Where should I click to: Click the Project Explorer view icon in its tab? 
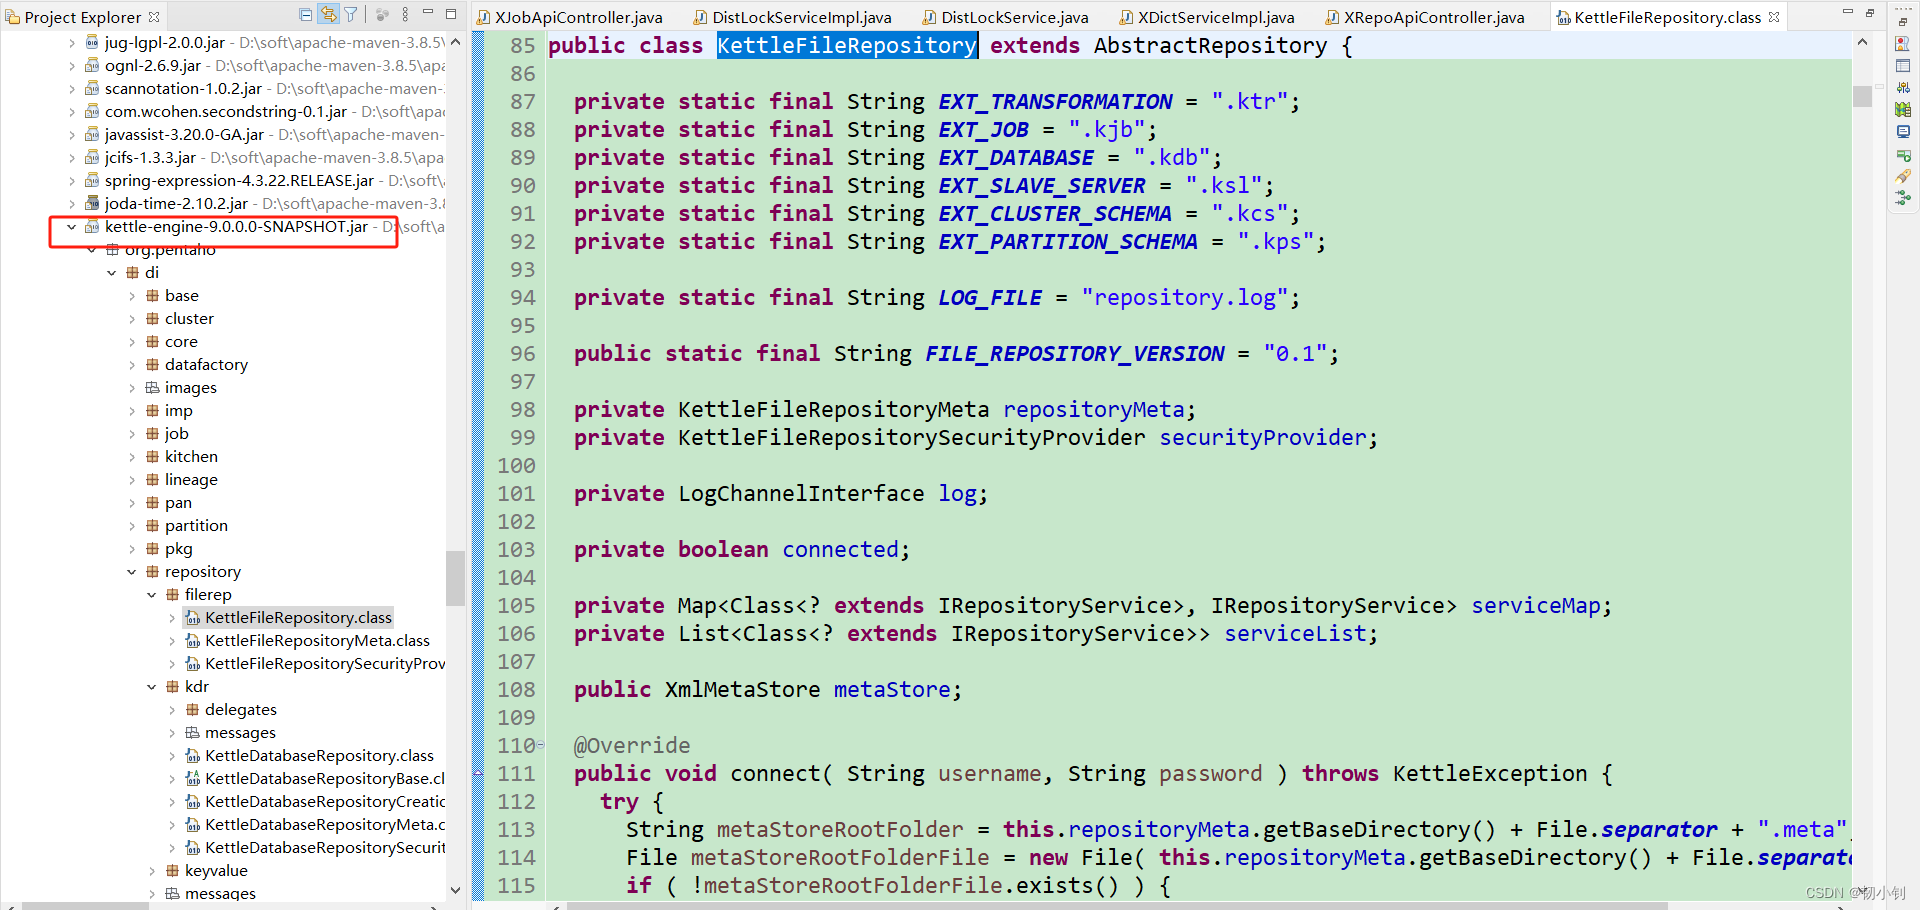click(13, 17)
